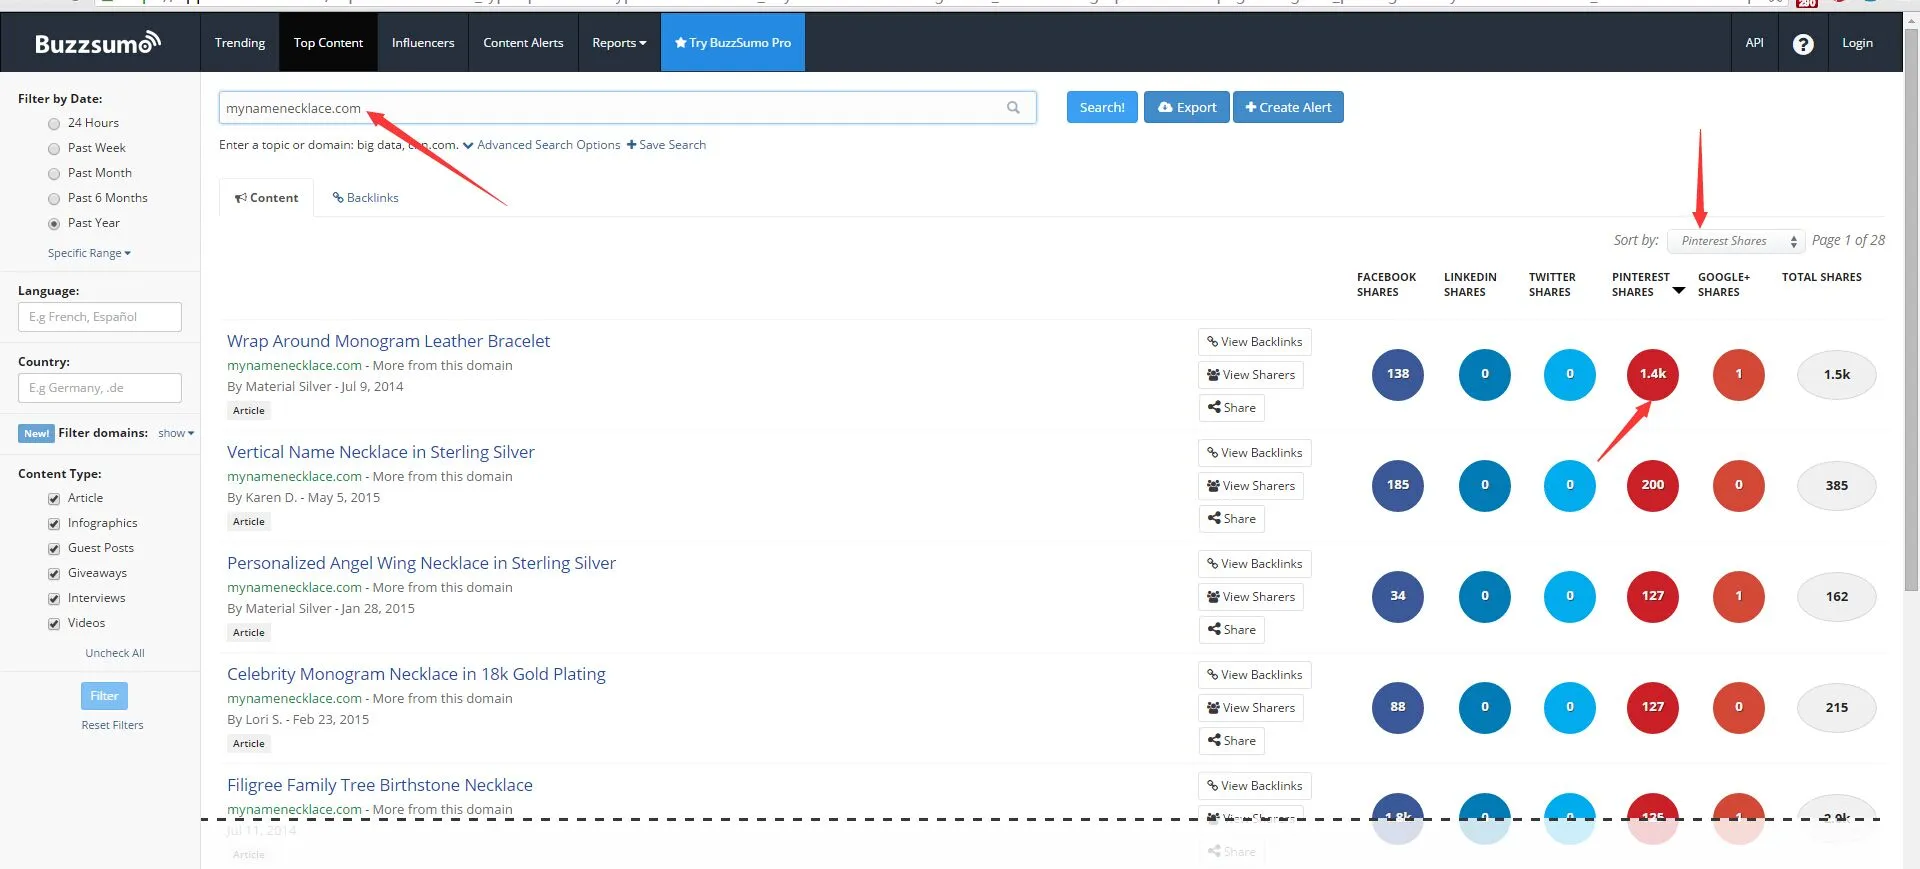Expand the Reports menu
1920x869 pixels.
(x=619, y=43)
